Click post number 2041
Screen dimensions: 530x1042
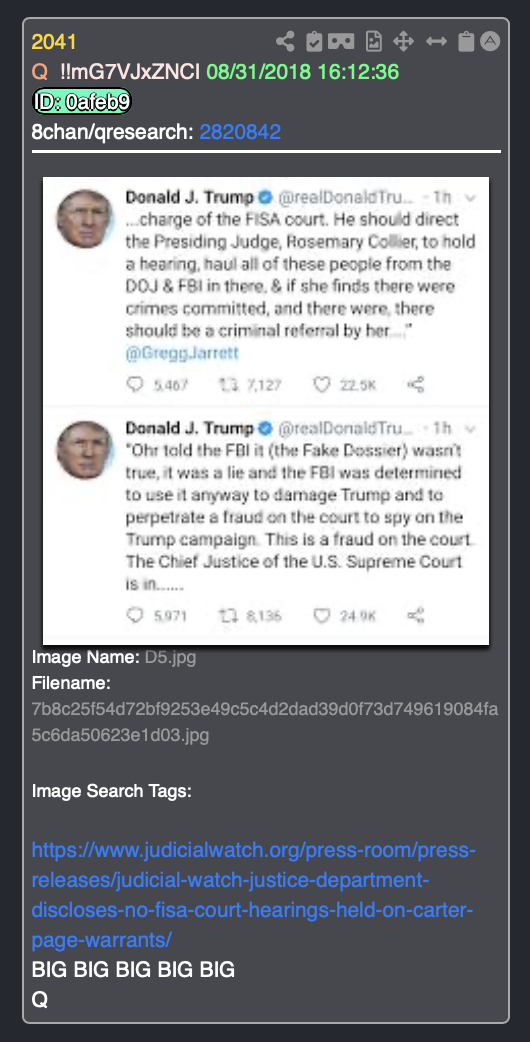(x=54, y=42)
